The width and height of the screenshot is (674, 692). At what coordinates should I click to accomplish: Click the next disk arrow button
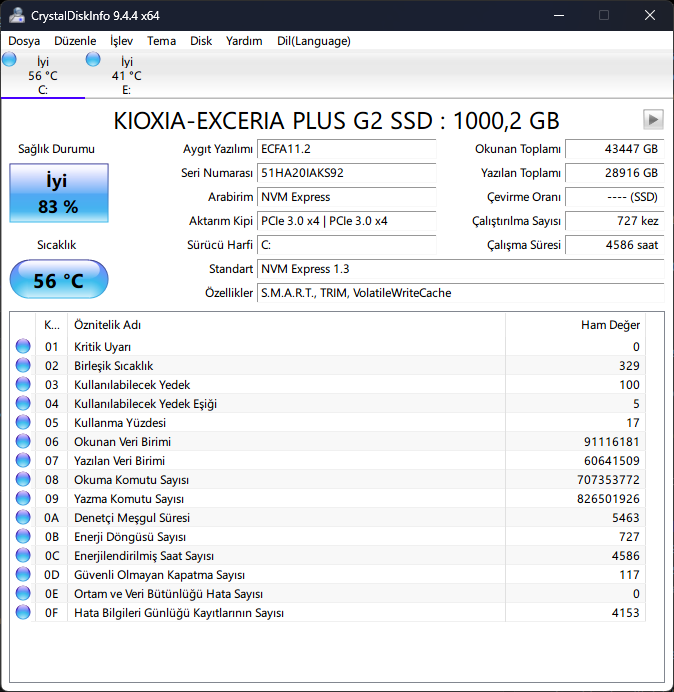pos(653,119)
